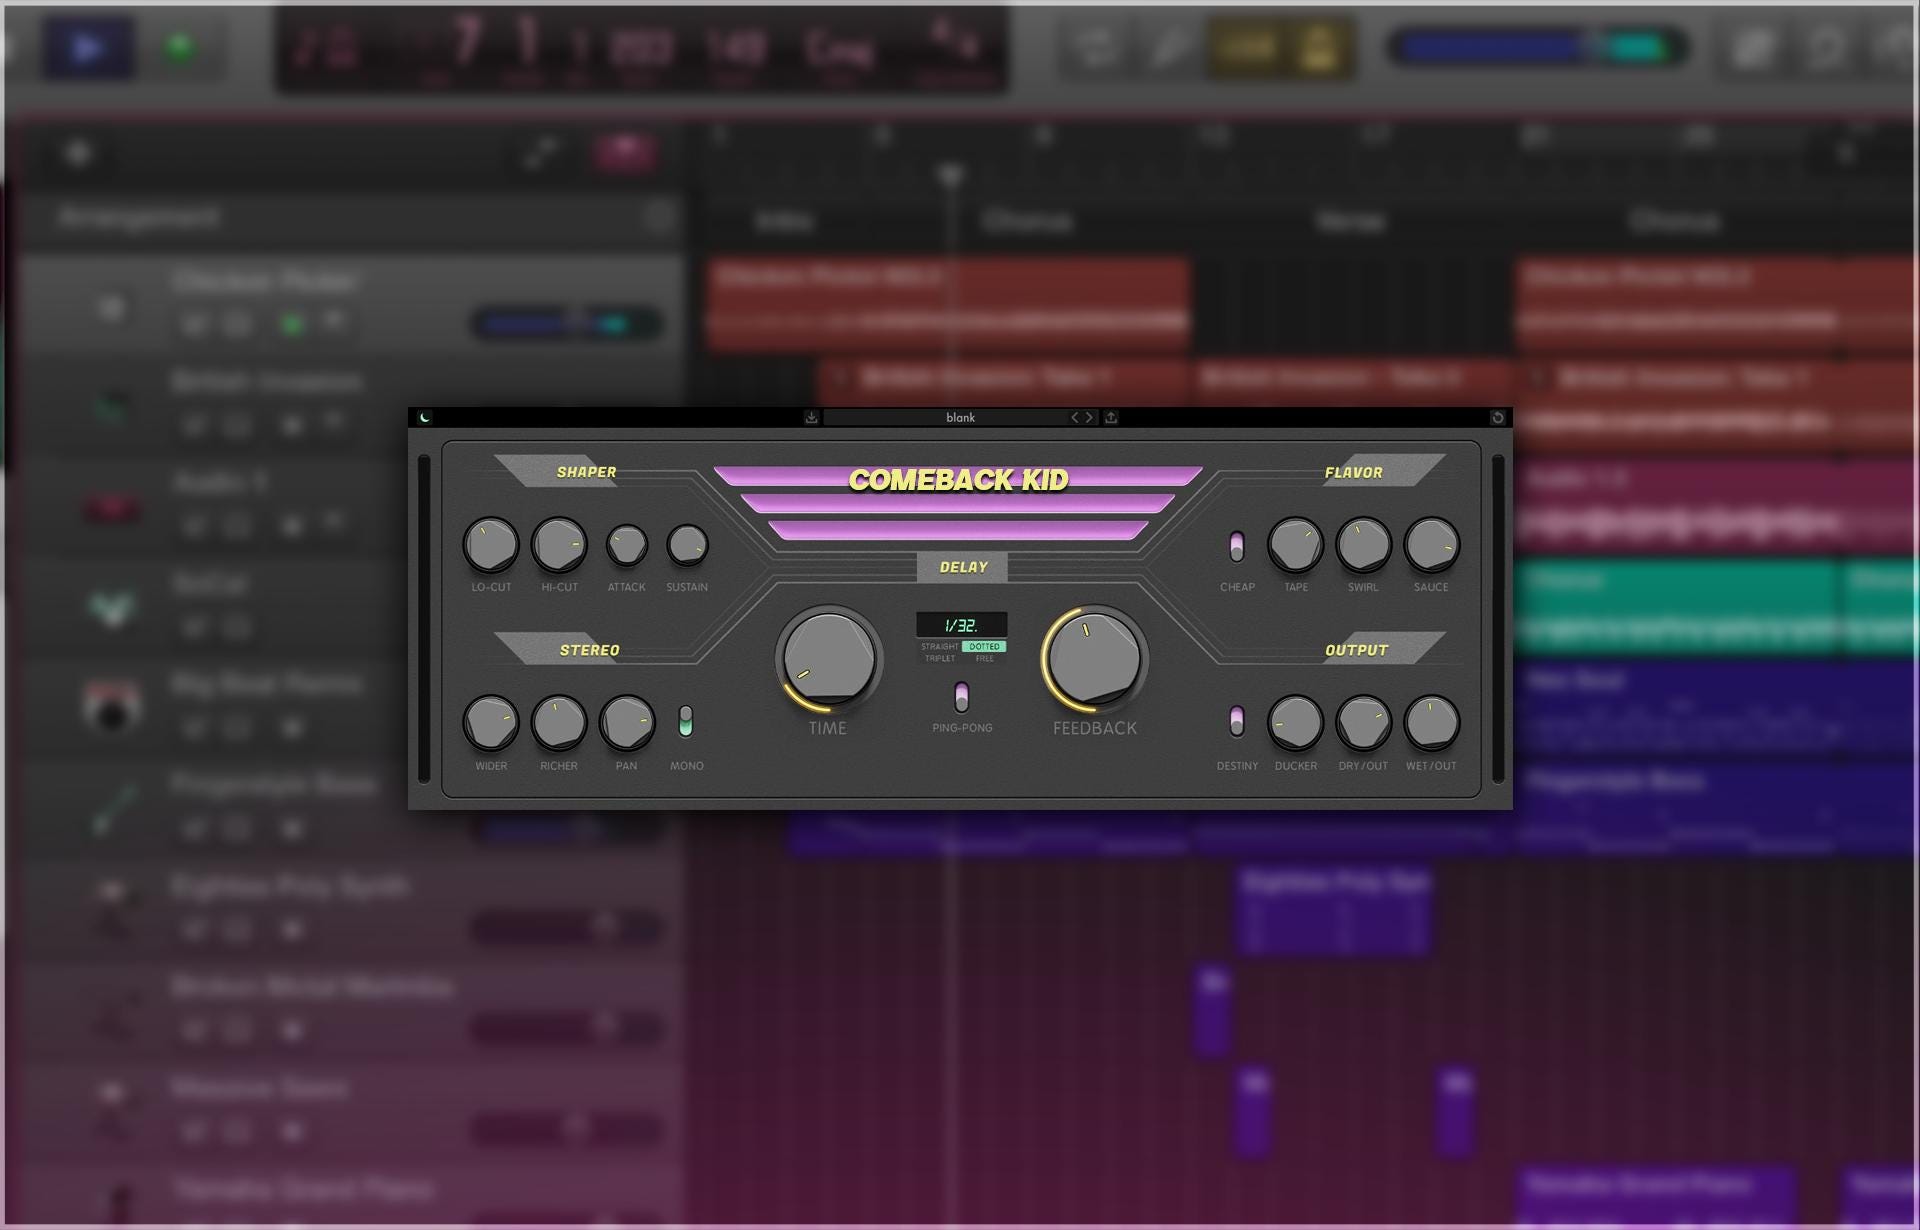Click the RICHER knob
The height and width of the screenshot is (1230, 1920).
click(x=559, y=723)
